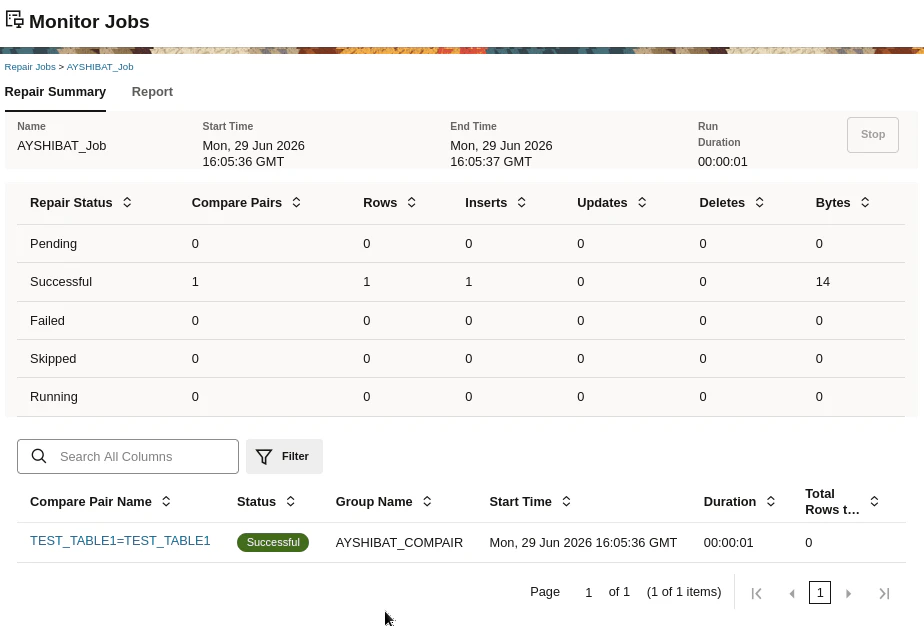Sort by Inserts column arrows
The image size is (924, 626).
522,203
